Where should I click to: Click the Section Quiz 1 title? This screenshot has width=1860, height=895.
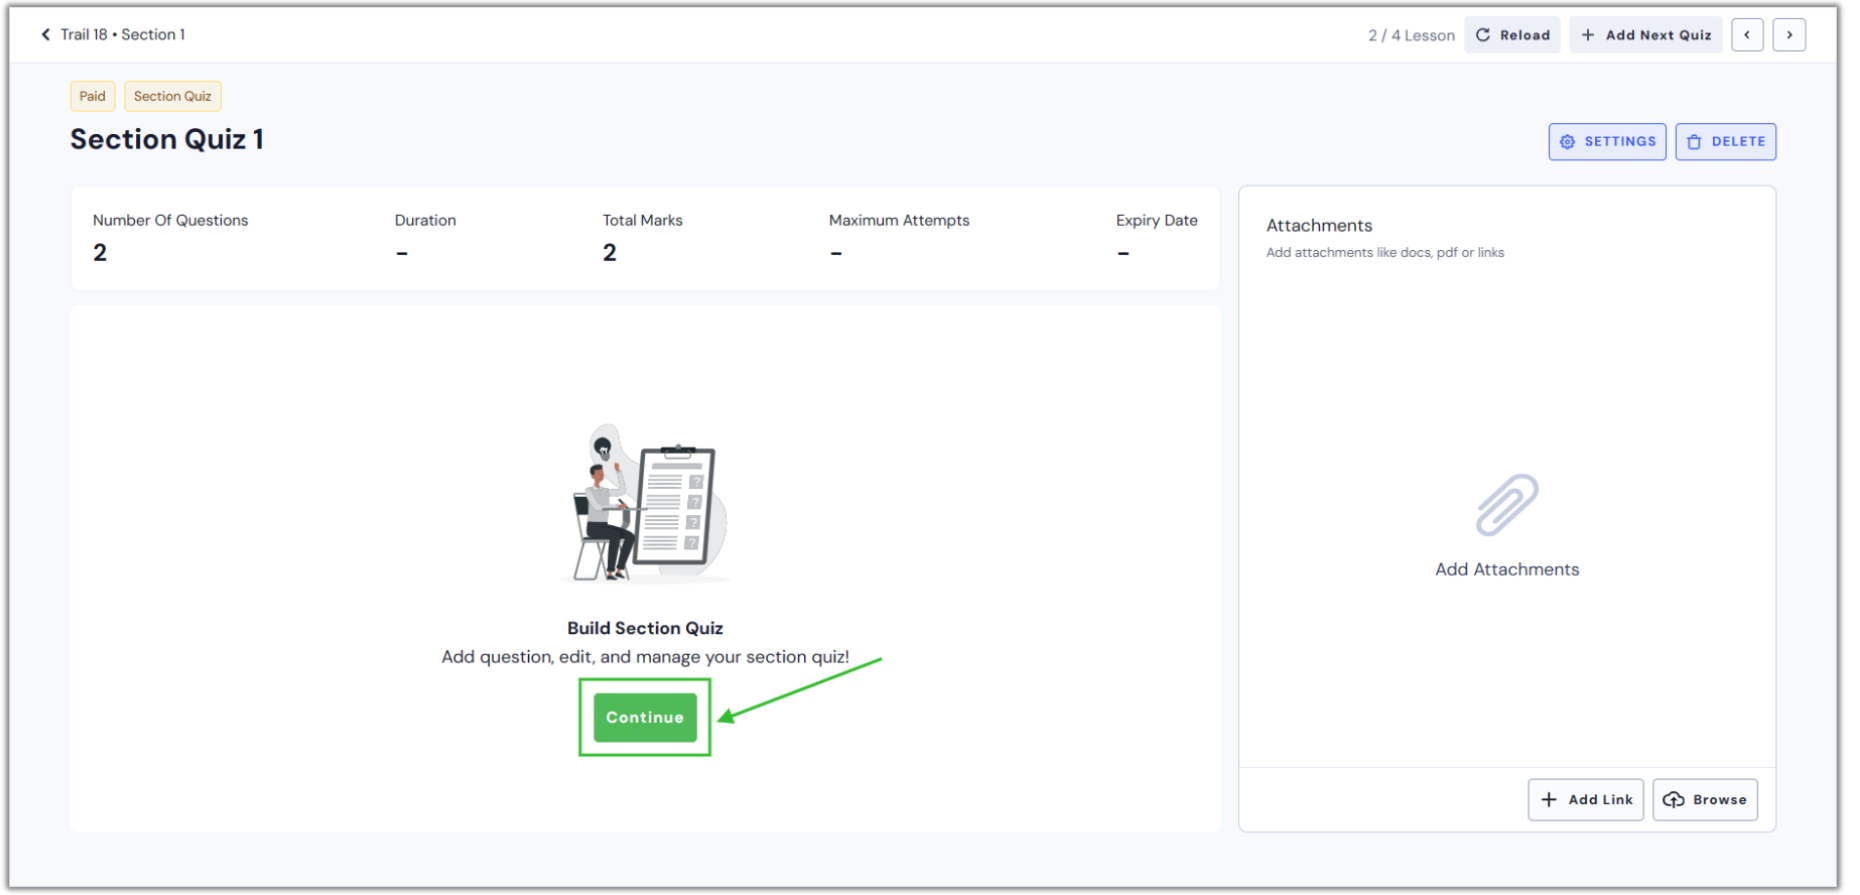(167, 139)
